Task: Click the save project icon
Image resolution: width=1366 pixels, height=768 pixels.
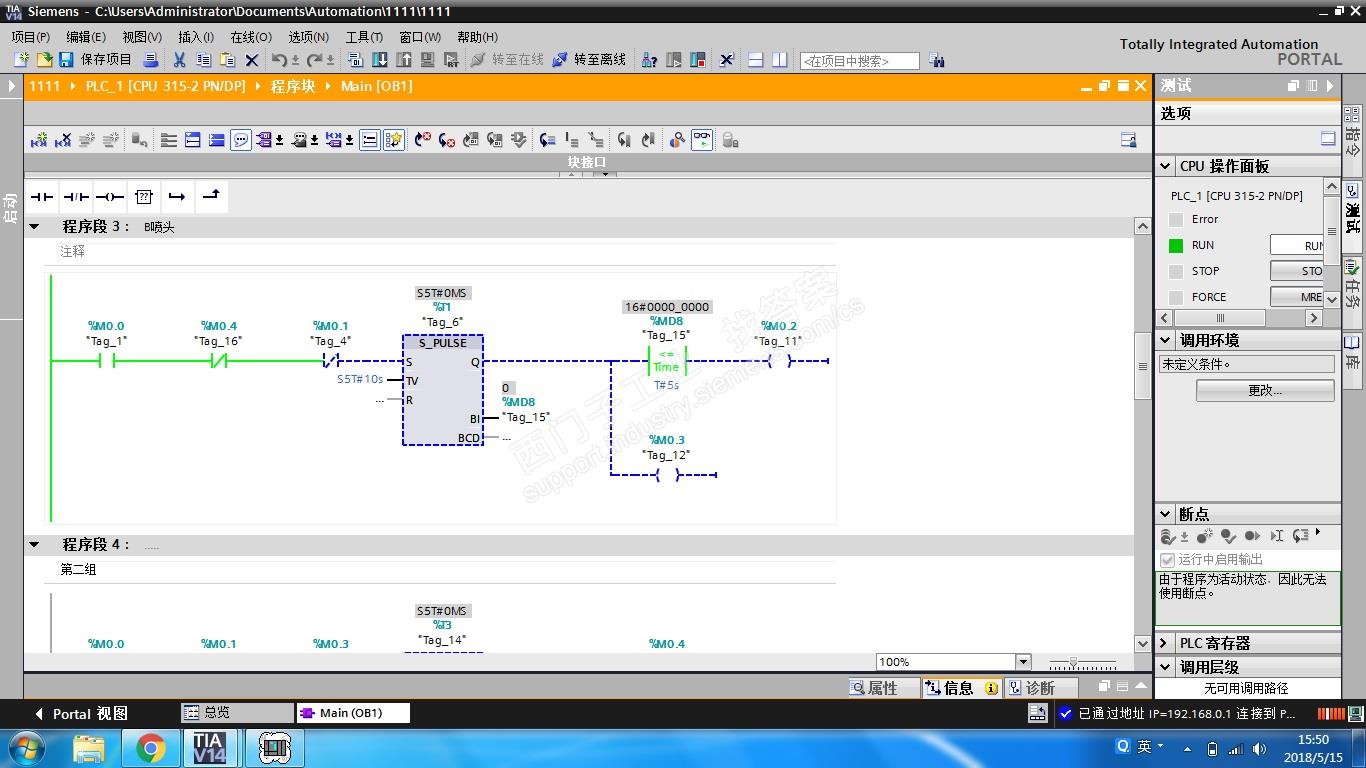Action: (x=66, y=60)
